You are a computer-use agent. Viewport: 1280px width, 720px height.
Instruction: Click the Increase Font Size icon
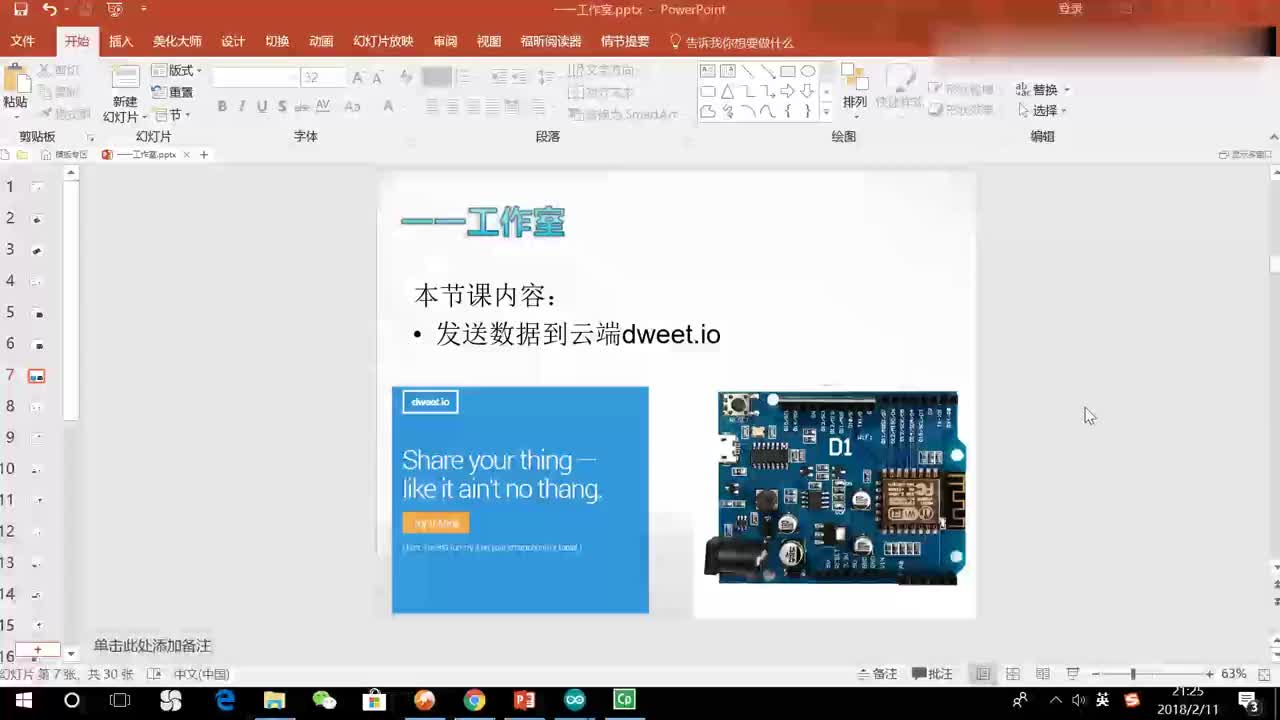click(x=357, y=77)
